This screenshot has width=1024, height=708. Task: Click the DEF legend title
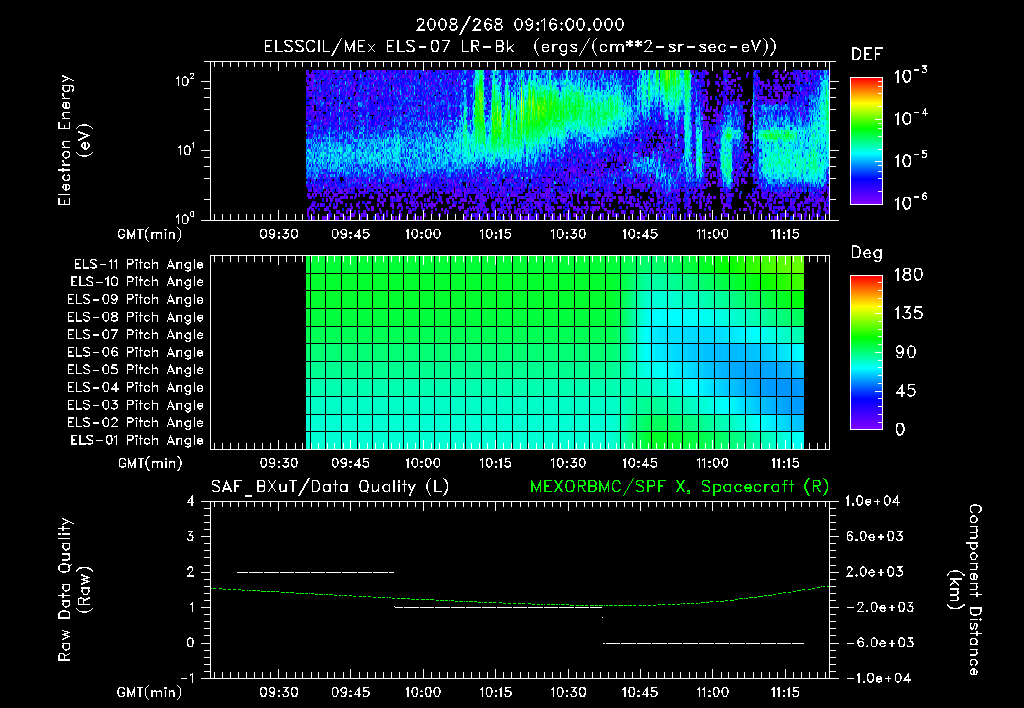click(x=867, y=55)
